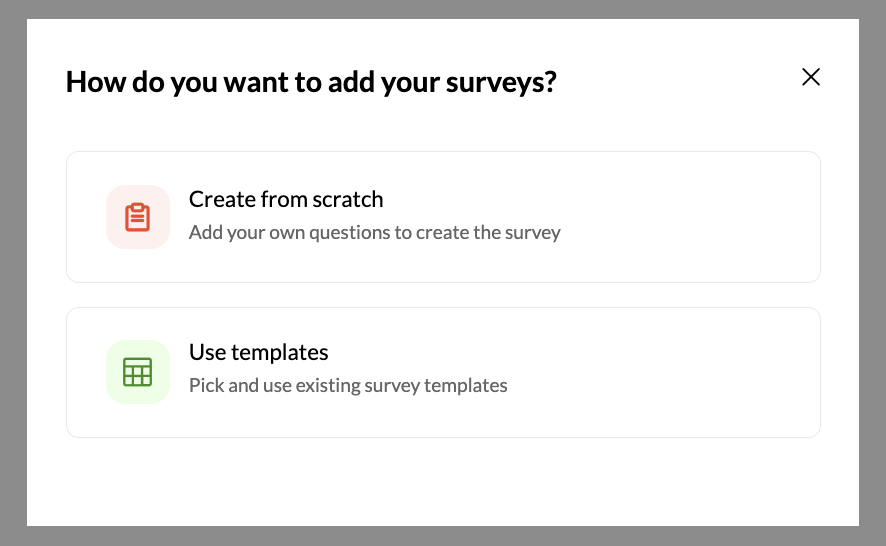
Task: Click the grey overlay below the dialog
Action: coord(443,536)
